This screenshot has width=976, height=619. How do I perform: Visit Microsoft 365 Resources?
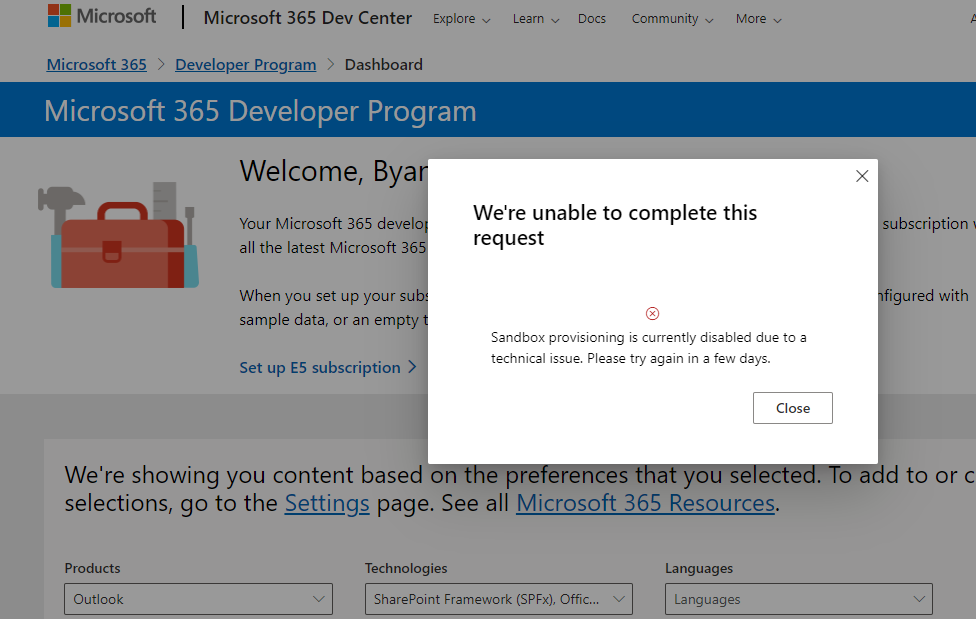[x=645, y=503]
